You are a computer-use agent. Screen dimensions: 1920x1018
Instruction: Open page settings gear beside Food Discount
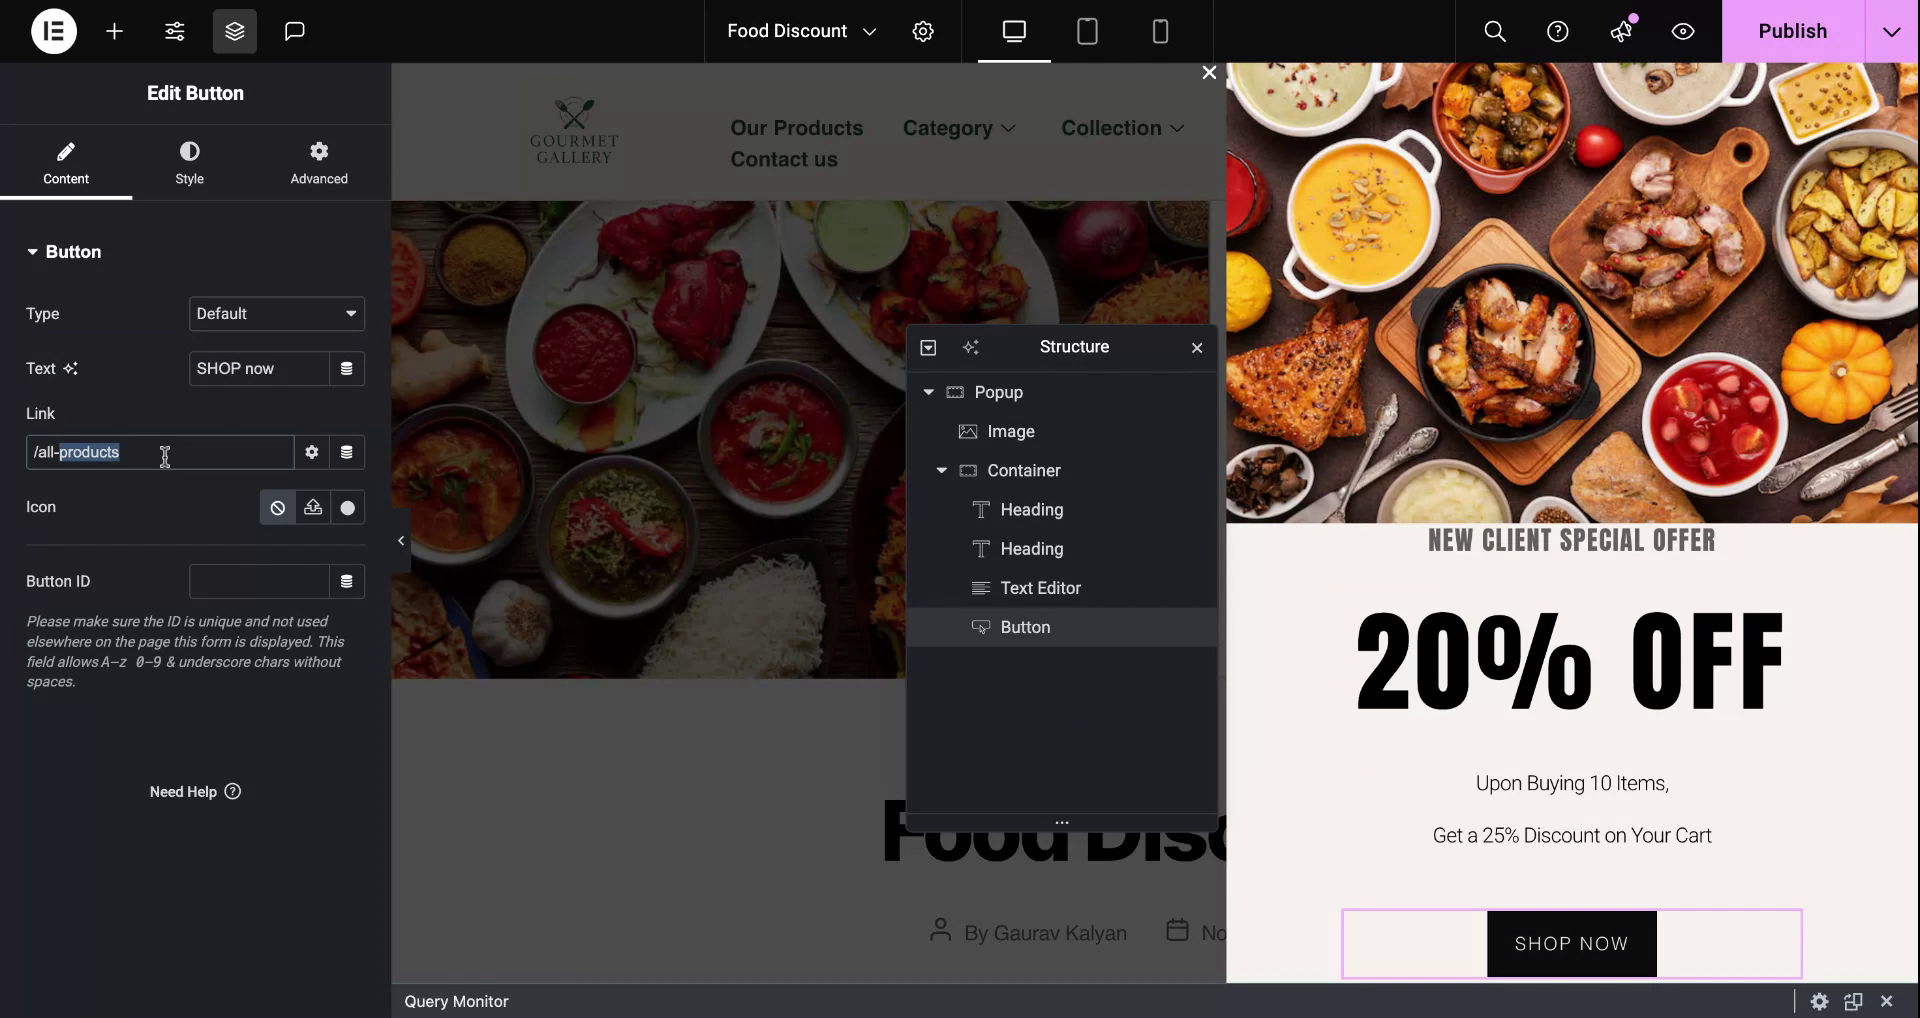click(x=923, y=31)
